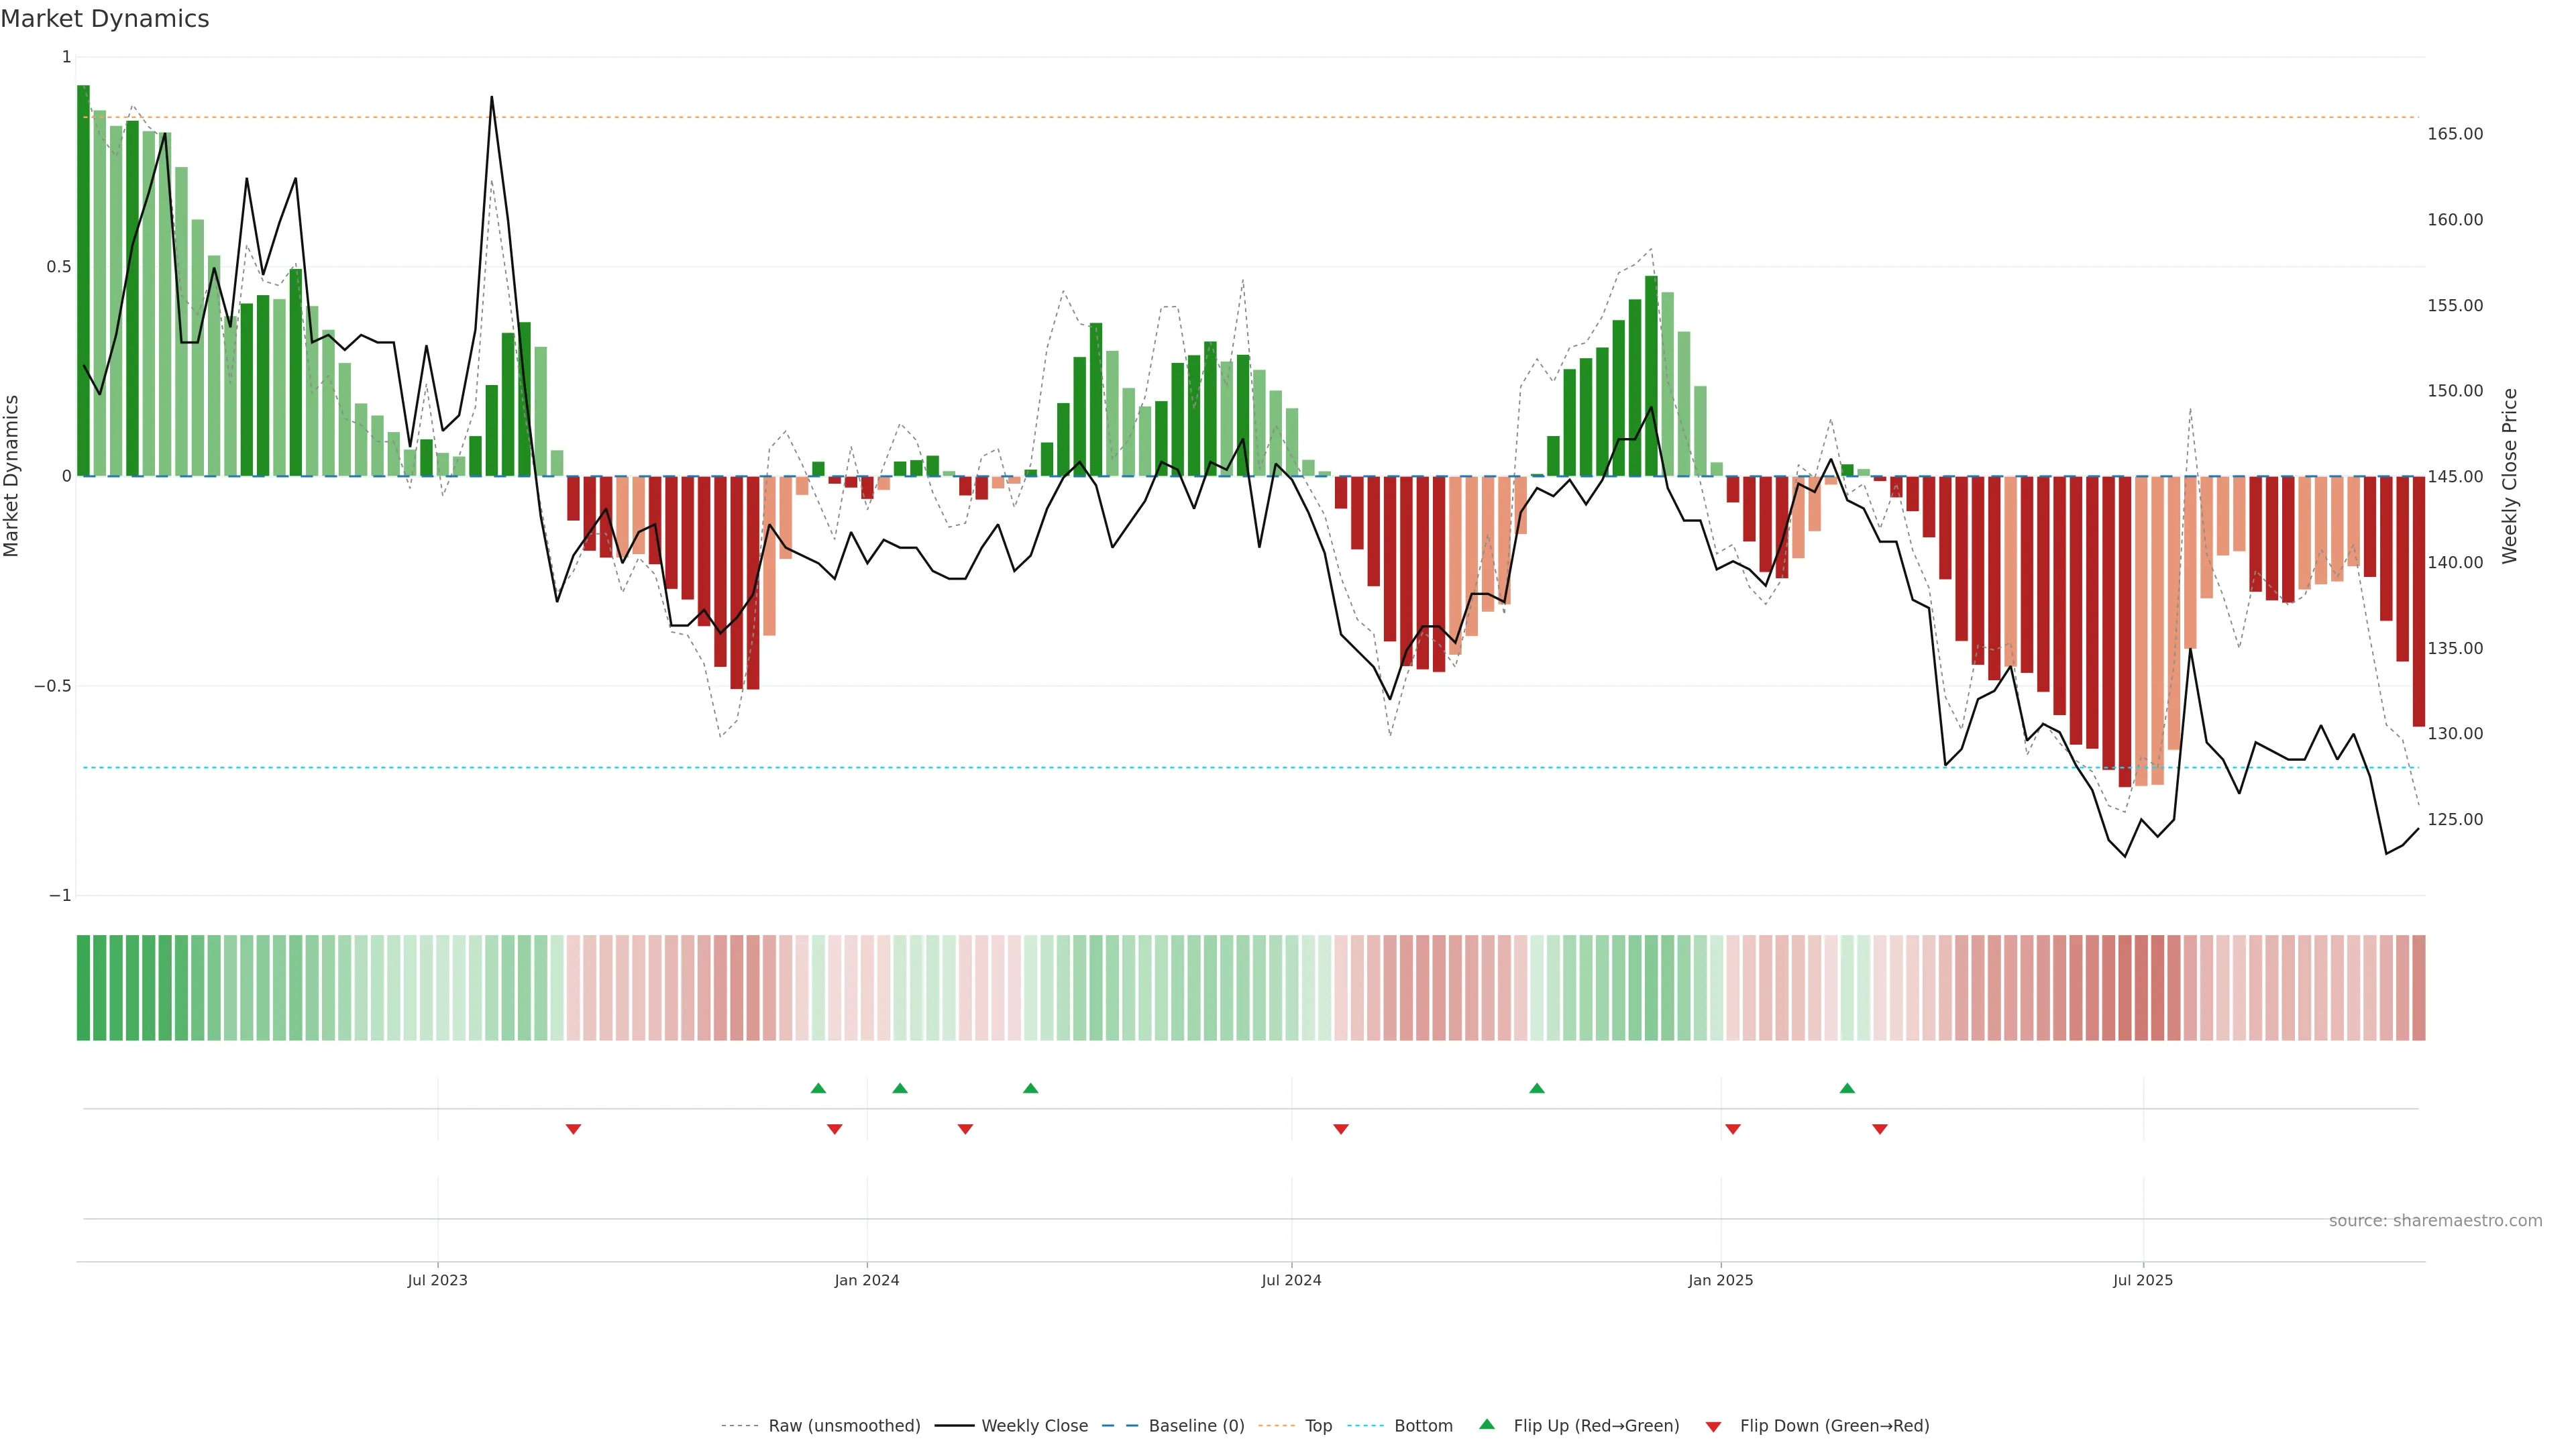Click the first dark green heatmap strip cell
Screen dimensions: 2576x1449
click(83, 987)
